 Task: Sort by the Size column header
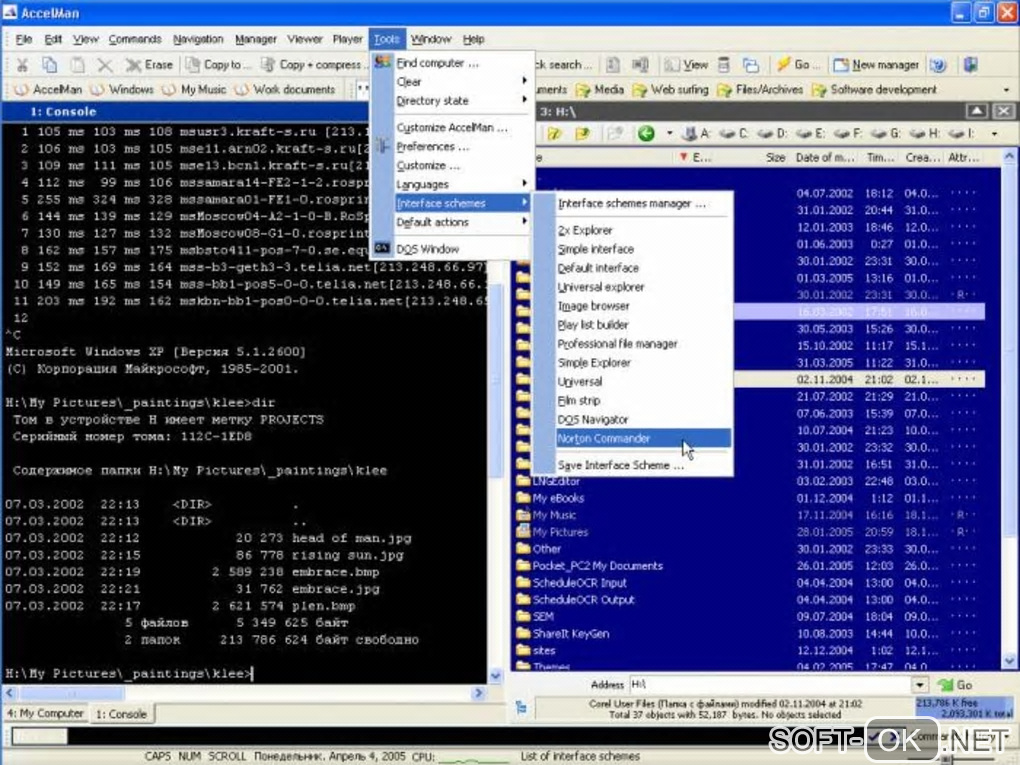(774, 157)
